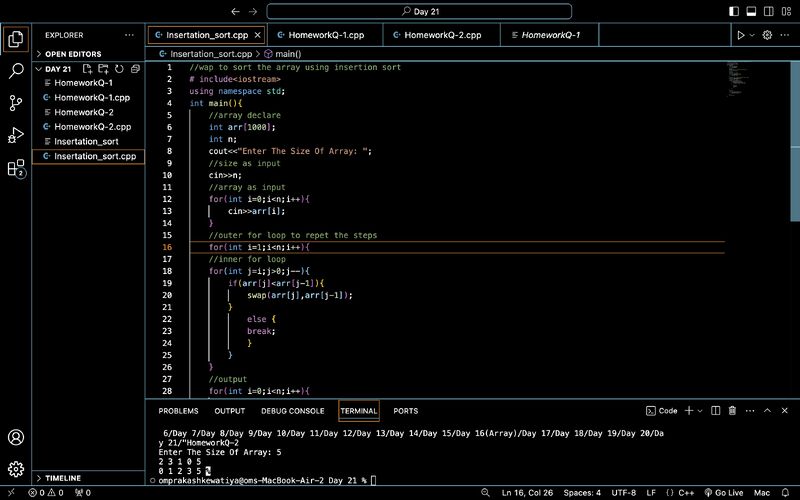The image size is (800, 500).
Task: Click Go Live in status bar
Action: [723, 493]
